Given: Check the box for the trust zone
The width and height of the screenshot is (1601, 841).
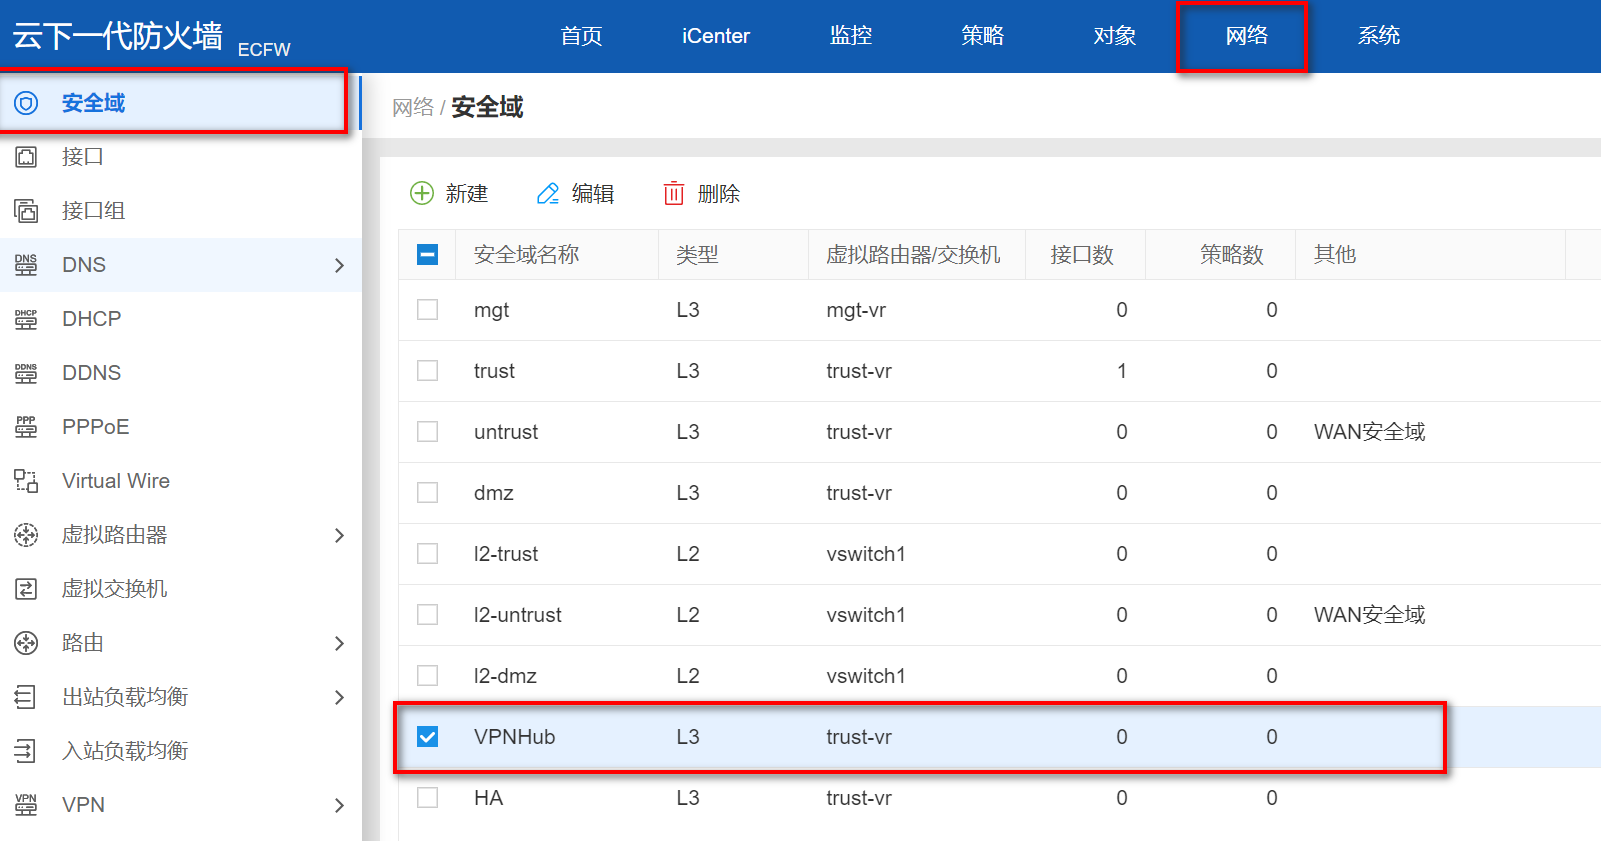Looking at the screenshot, I should pyautogui.click(x=427, y=371).
